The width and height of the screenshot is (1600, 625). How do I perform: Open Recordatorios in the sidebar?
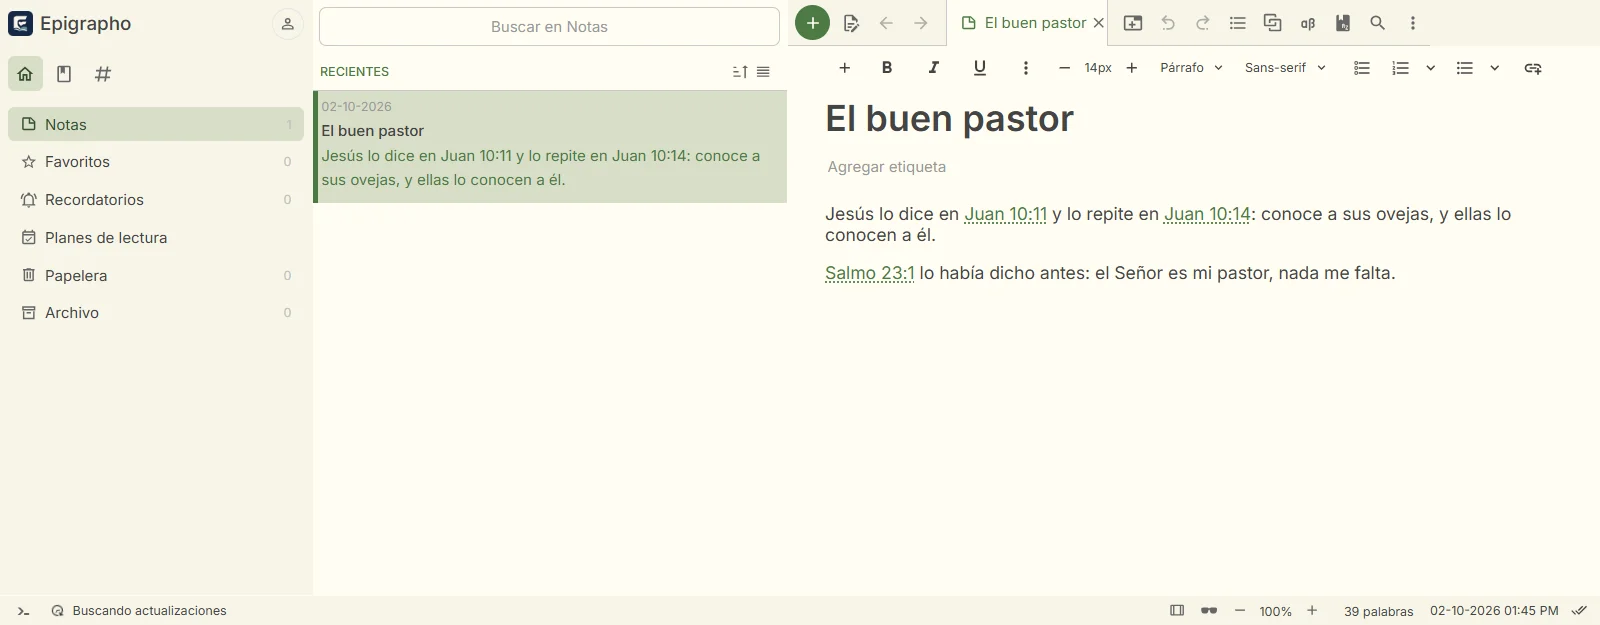(156, 200)
